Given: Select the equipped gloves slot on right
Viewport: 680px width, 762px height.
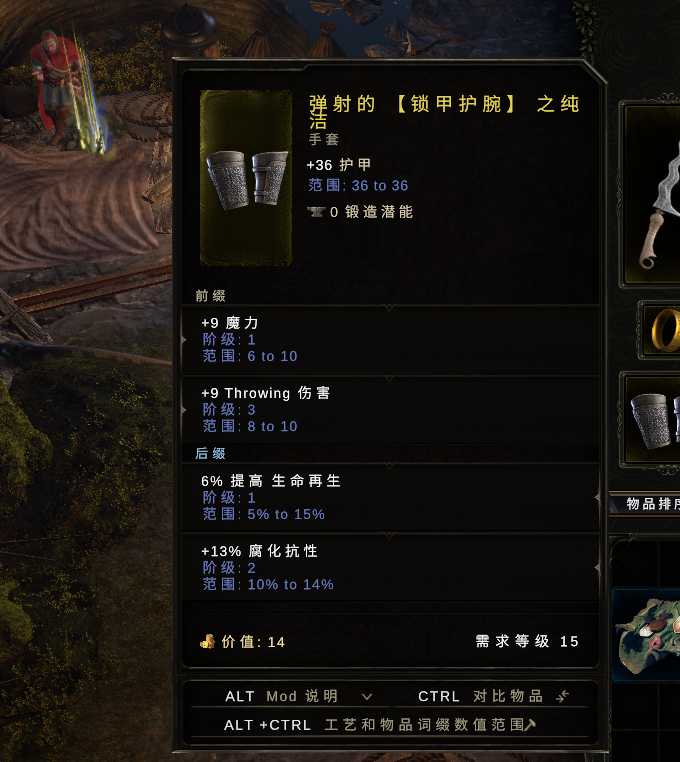Looking at the screenshot, I should pyautogui.click(x=653, y=421).
